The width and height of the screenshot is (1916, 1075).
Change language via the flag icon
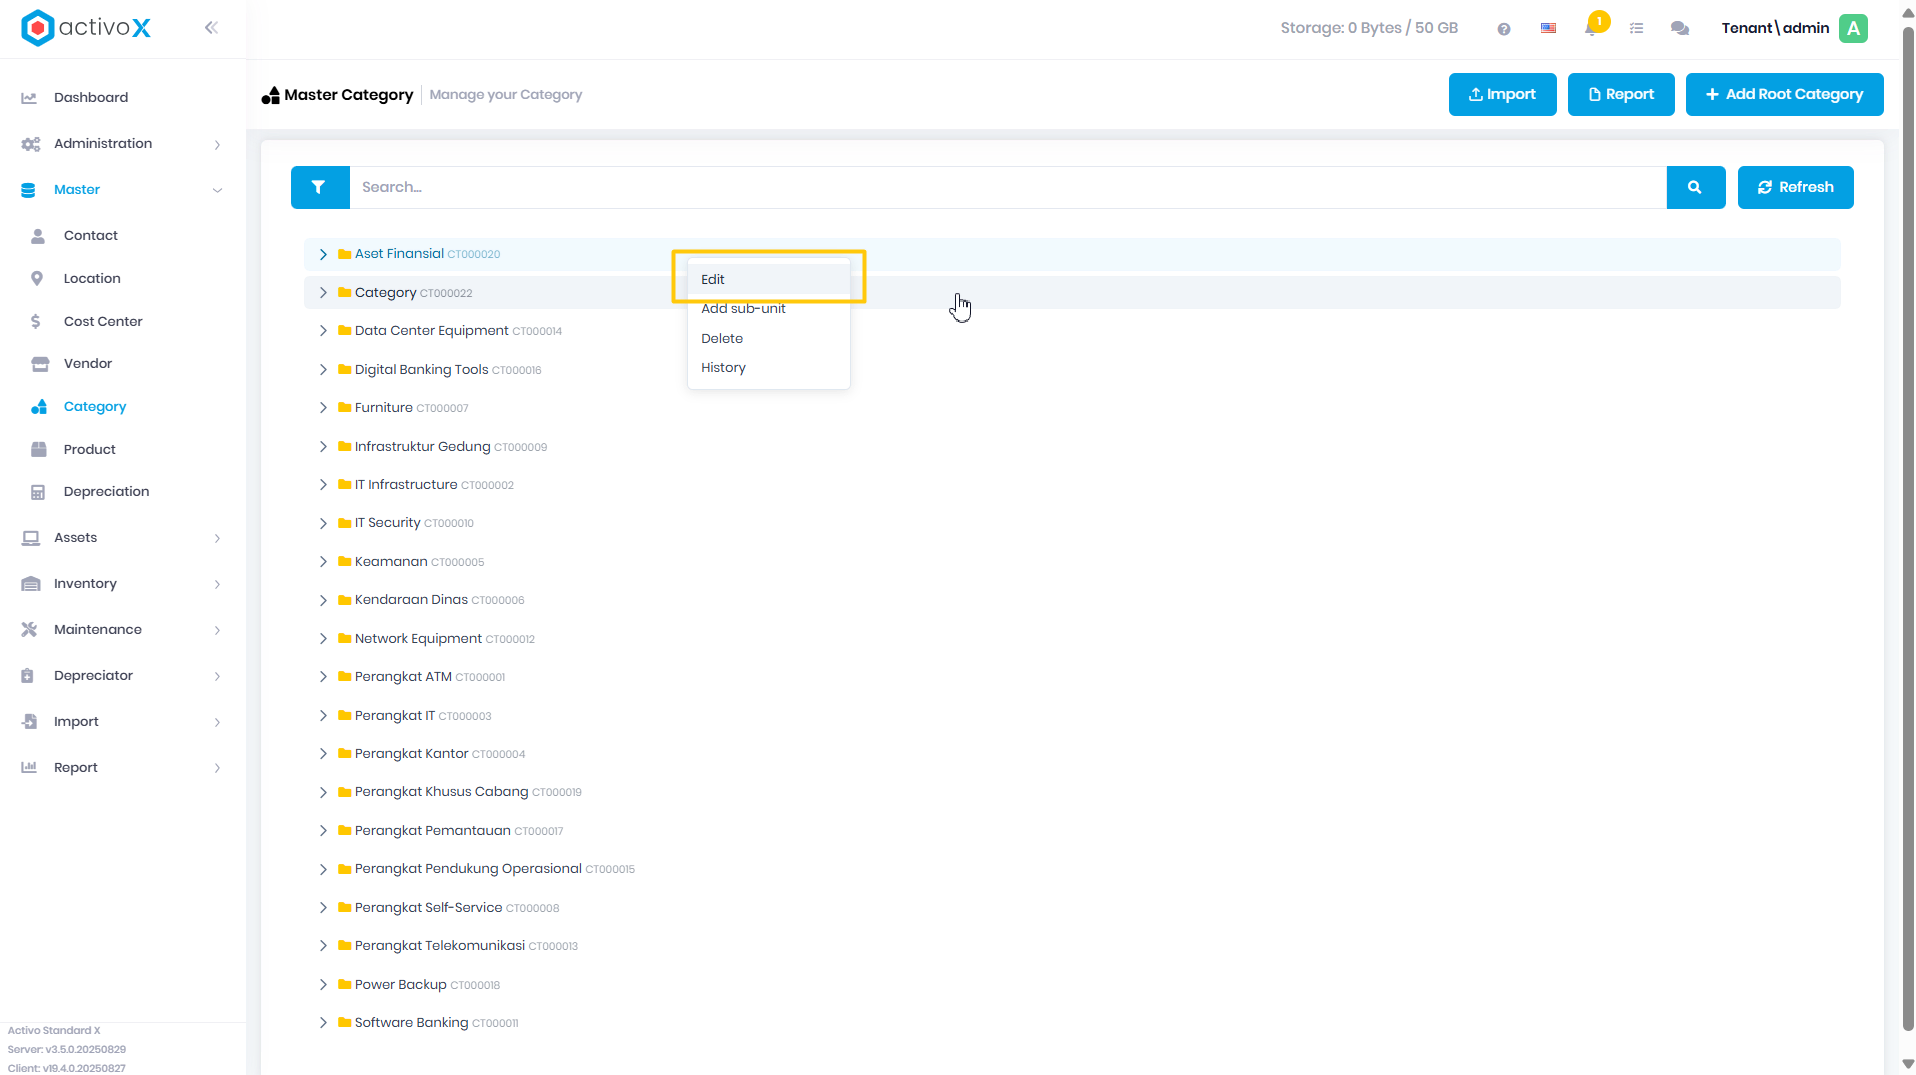pyautogui.click(x=1548, y=28)
